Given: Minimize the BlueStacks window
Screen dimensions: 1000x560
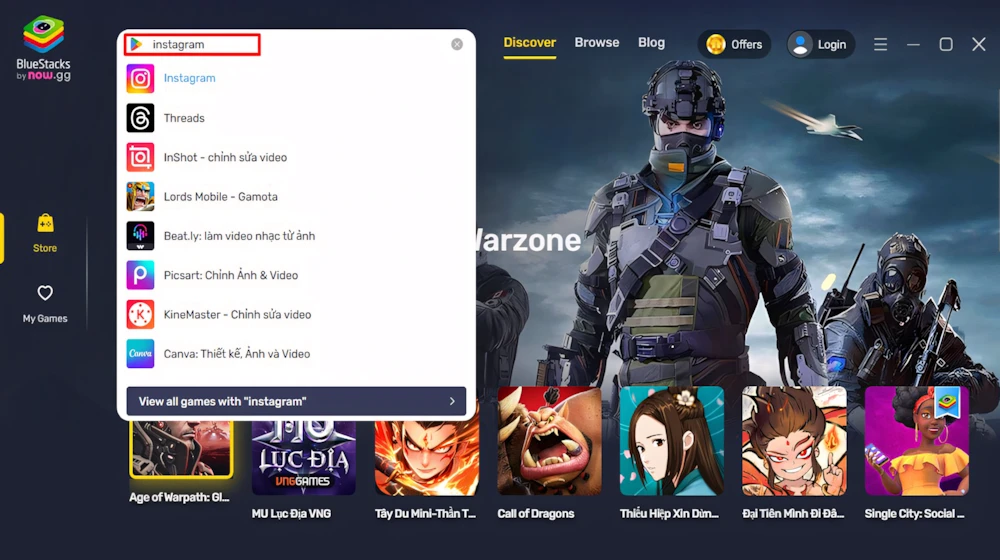Looking at the screenshot, I should click(913, 45).
